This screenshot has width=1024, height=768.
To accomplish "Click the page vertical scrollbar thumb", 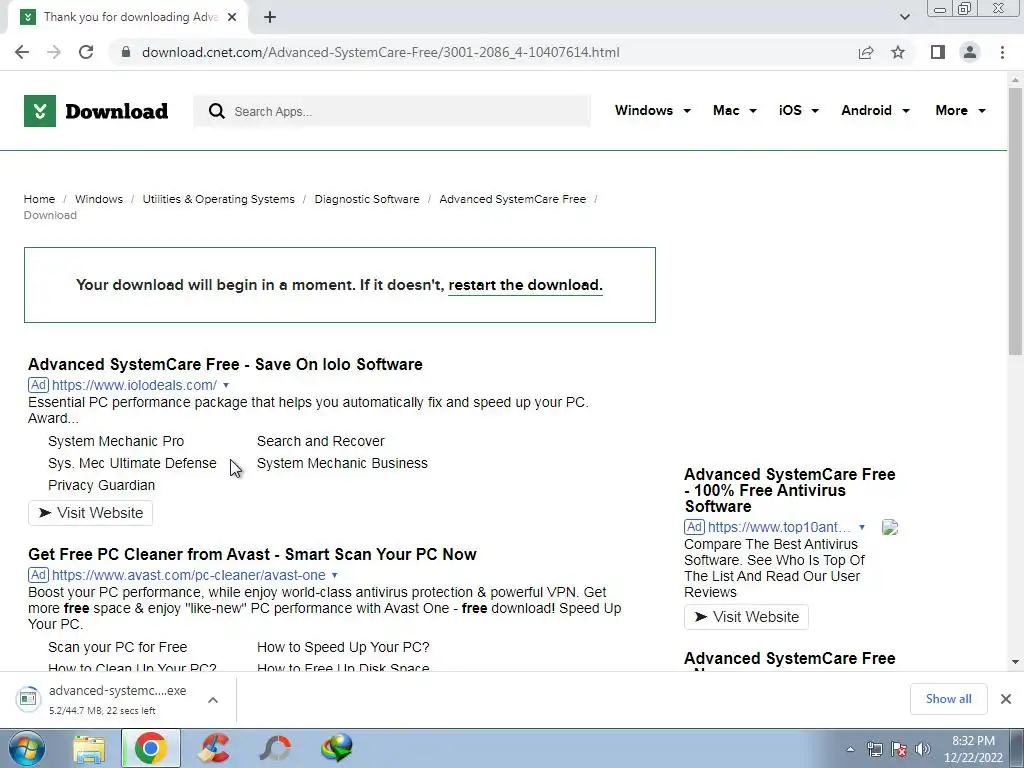I will point(1015,222).
